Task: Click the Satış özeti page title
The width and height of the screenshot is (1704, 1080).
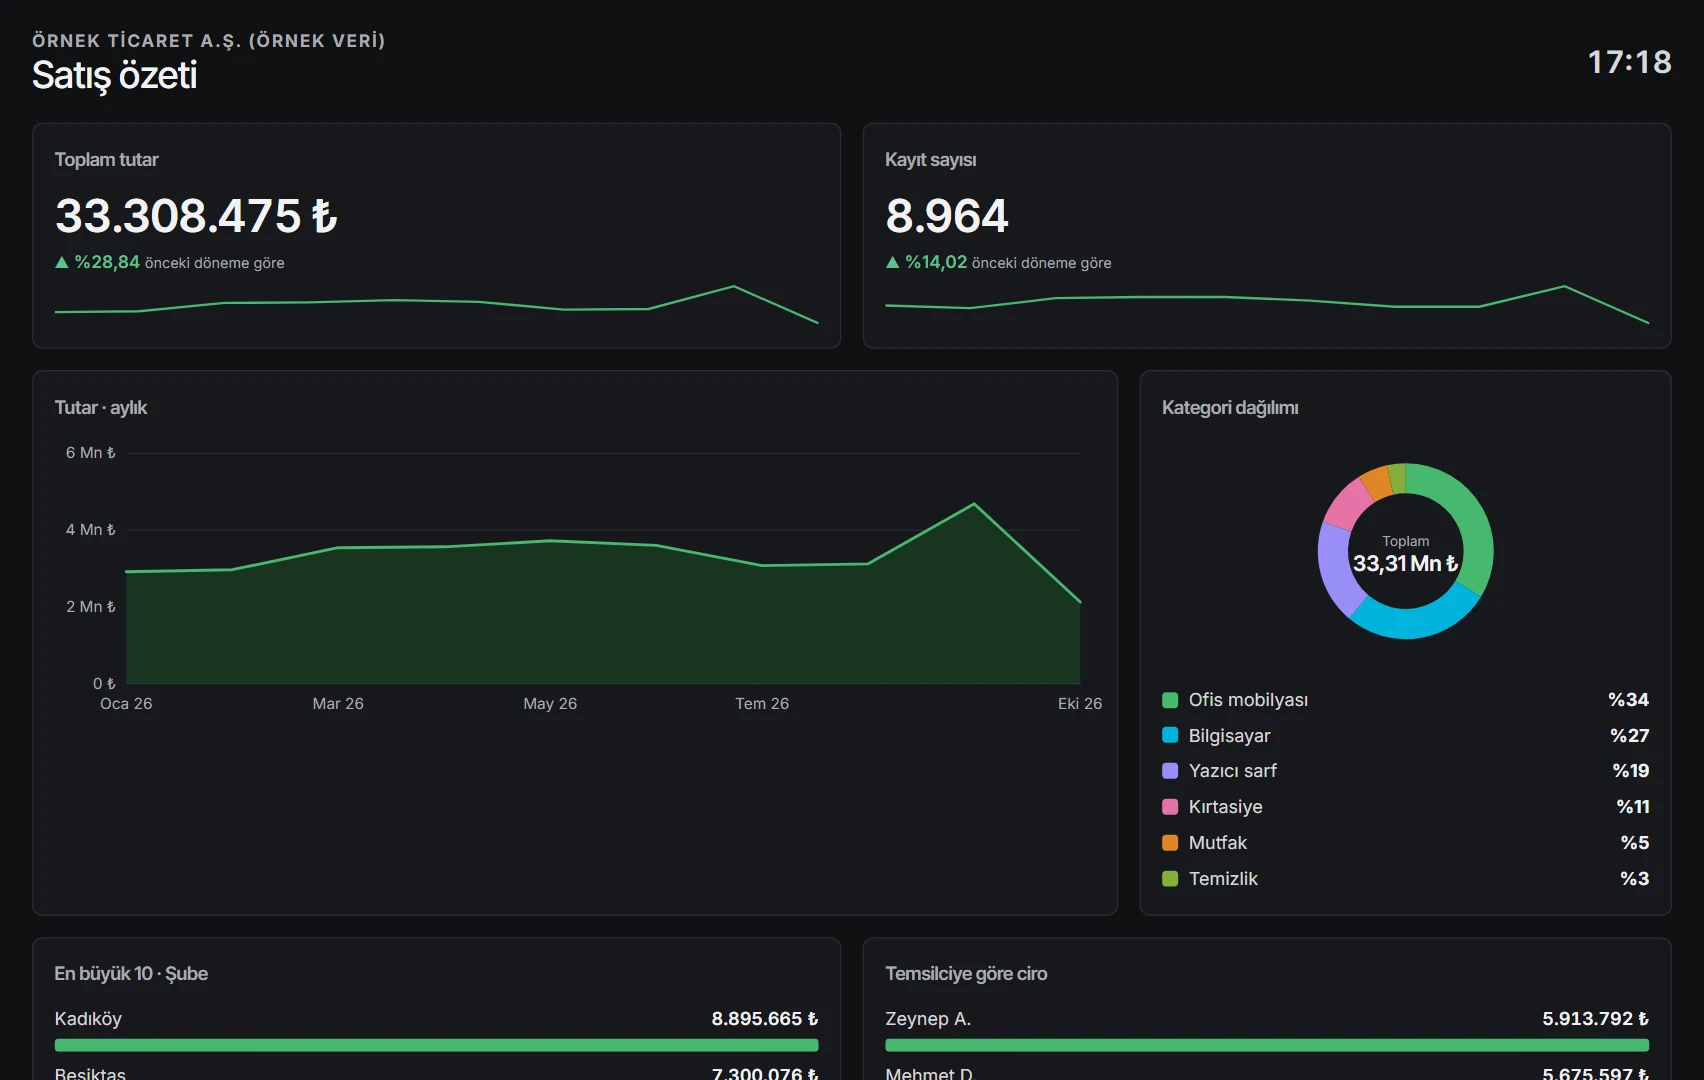Action: coord(115,75)
